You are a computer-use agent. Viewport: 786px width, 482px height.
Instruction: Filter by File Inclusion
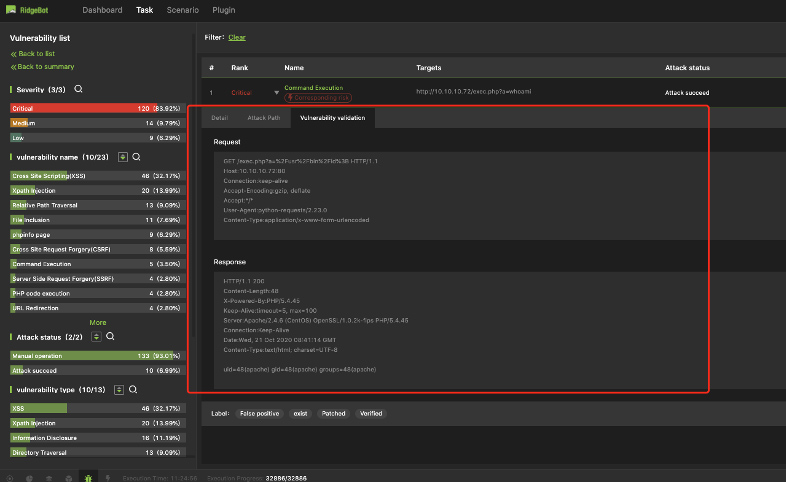click(98, 220)
